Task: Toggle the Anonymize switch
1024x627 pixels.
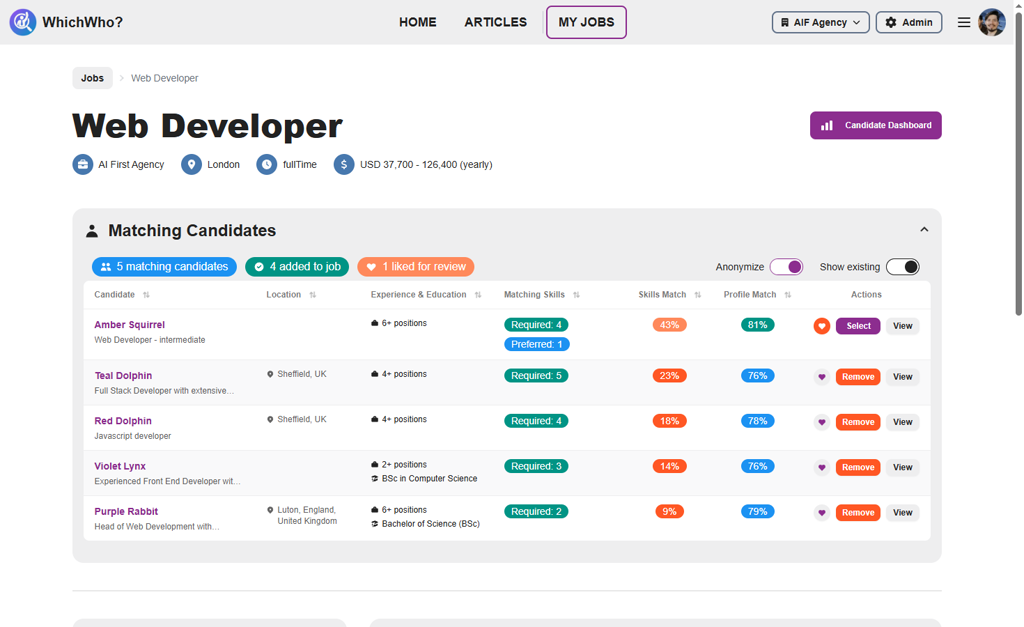Action: (787, 267)
